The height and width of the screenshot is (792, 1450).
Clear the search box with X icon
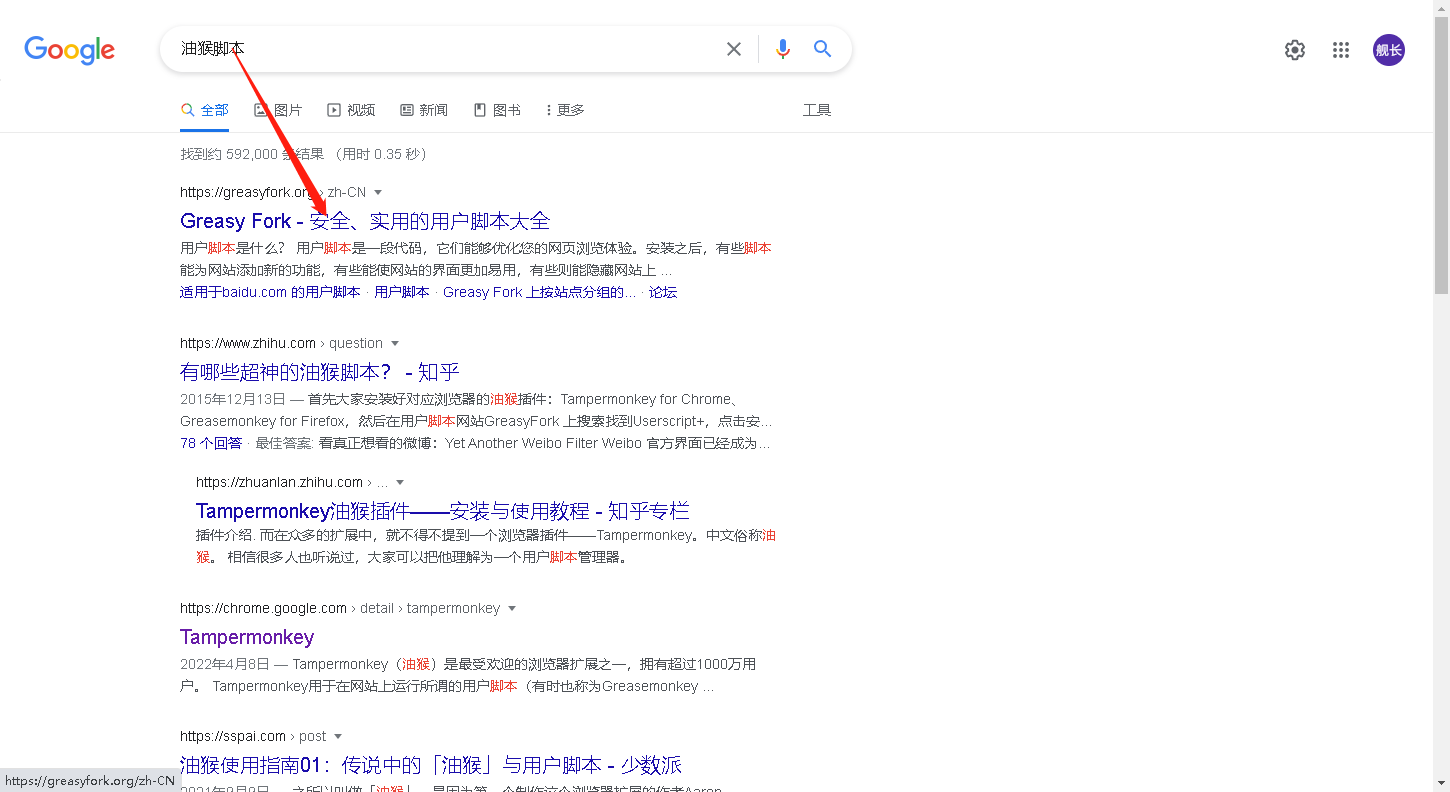click(734, 49)
